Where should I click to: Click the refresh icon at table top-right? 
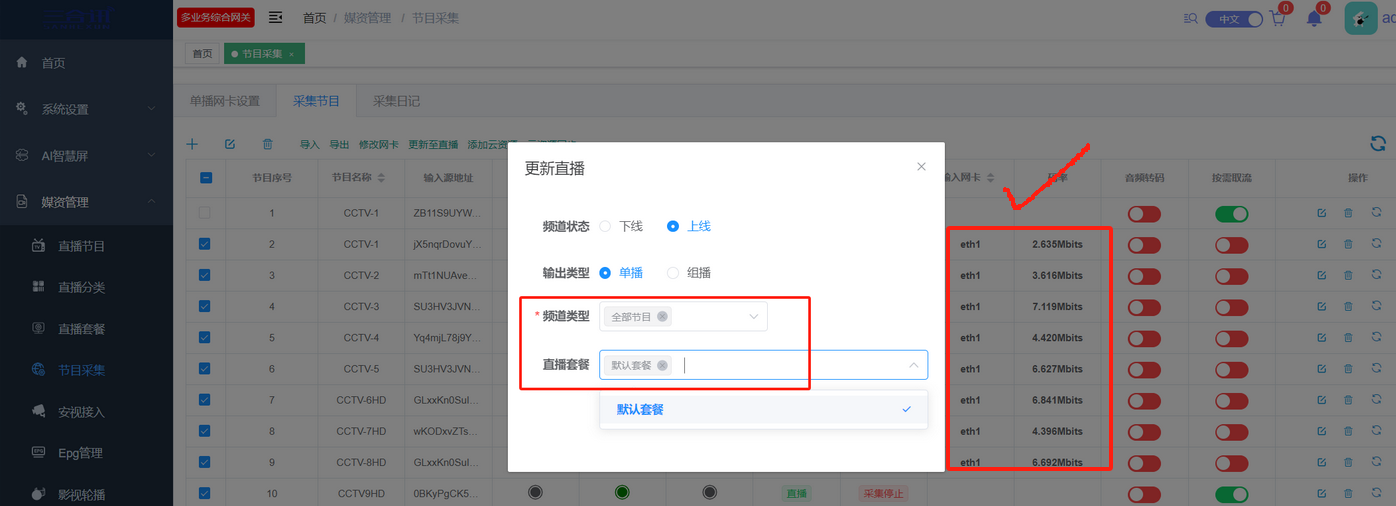coord(1377,144)
